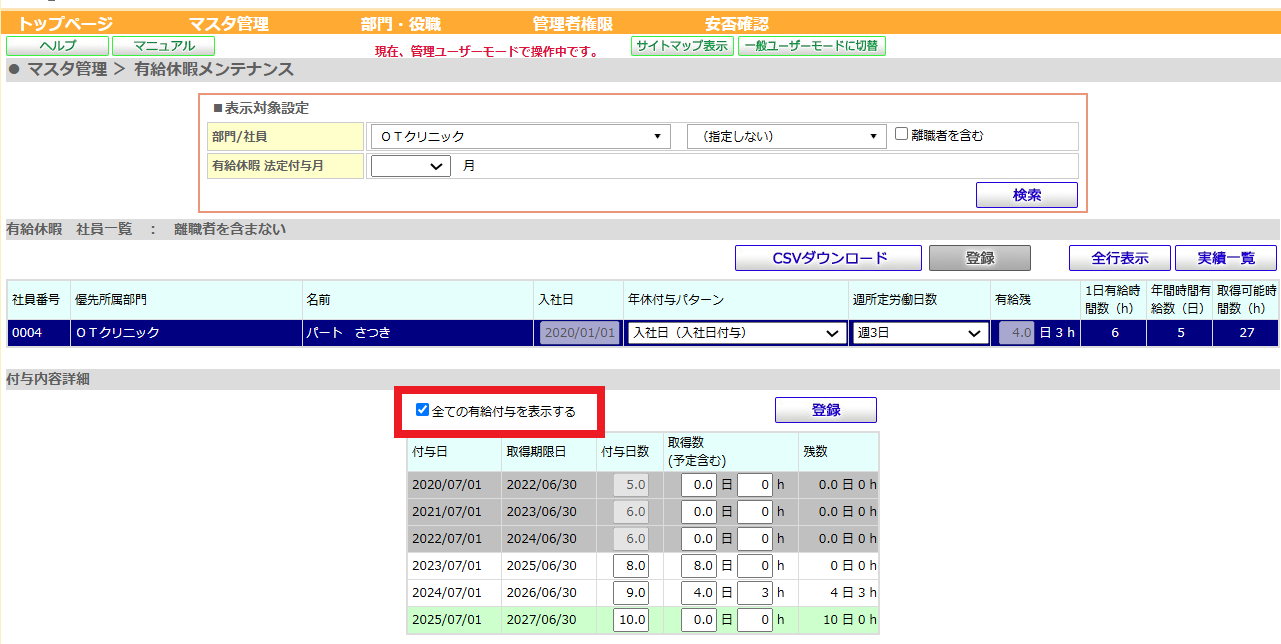Open the 法定付与月 month dropdown
This screenshot has width=1281, height=644.
click(x=410, y=166)
